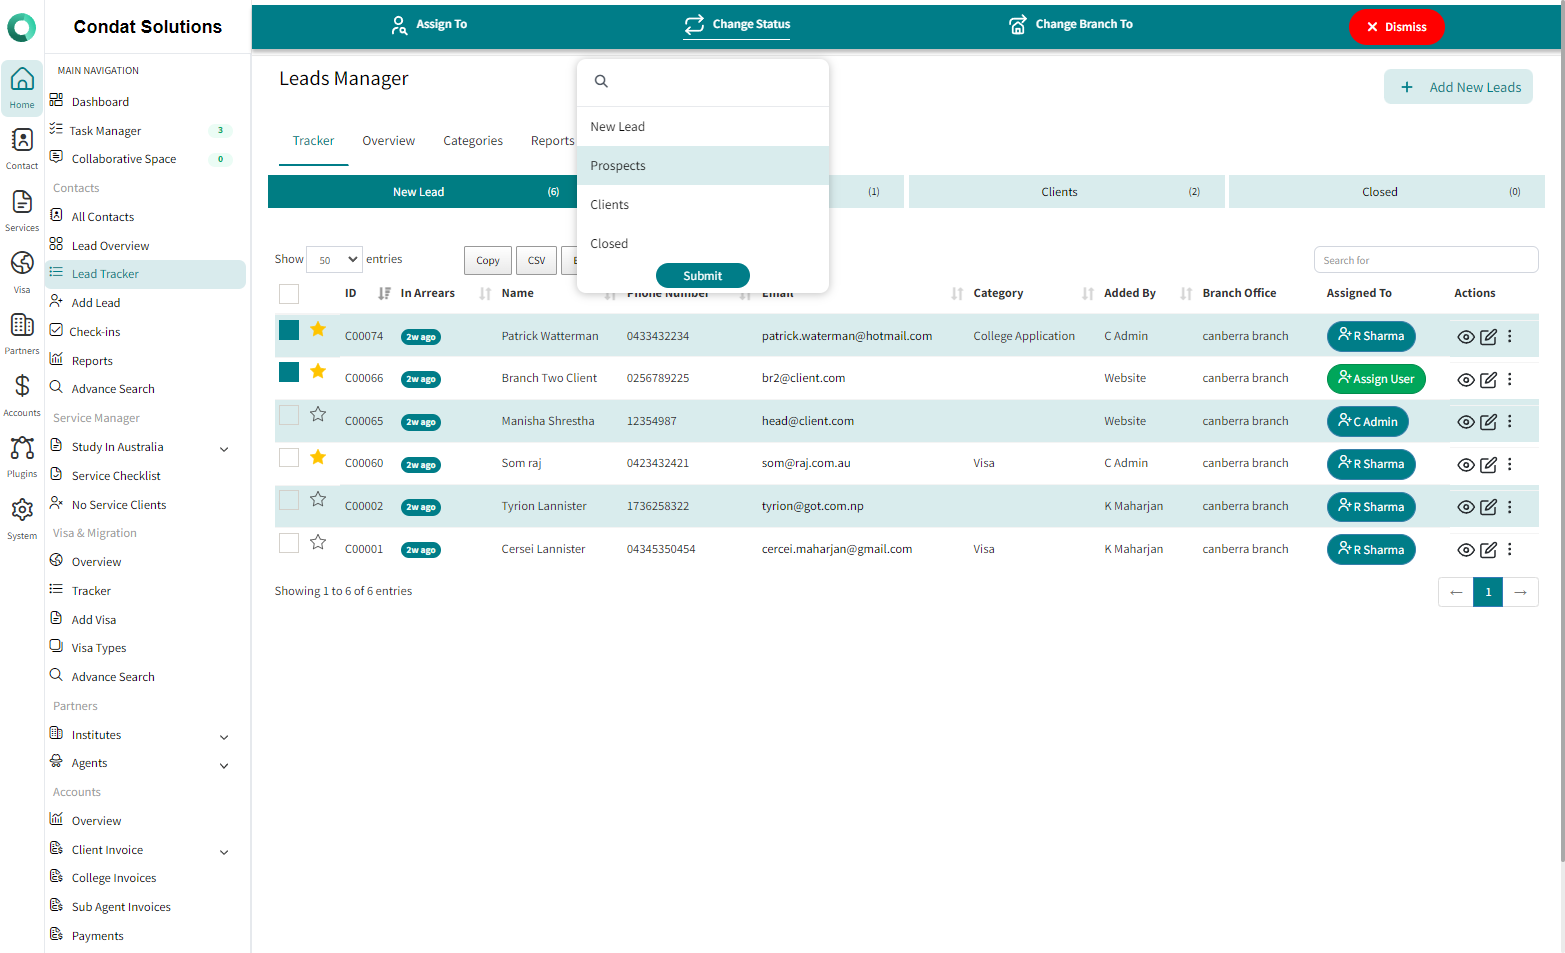Click the Search for input field

tap(1426, 260)
